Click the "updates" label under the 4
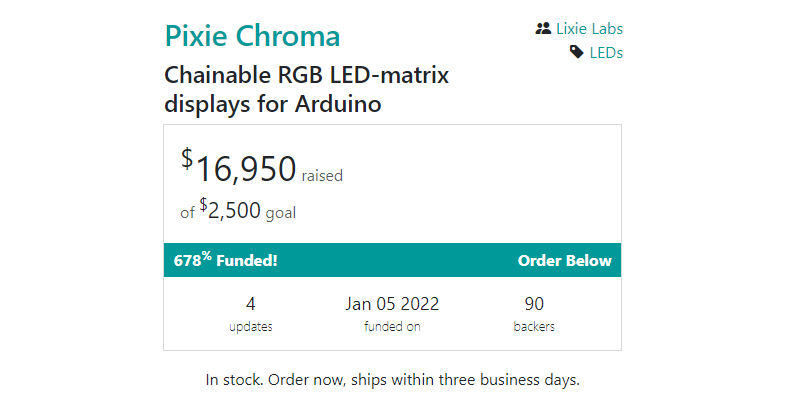 tap(250, 327)
